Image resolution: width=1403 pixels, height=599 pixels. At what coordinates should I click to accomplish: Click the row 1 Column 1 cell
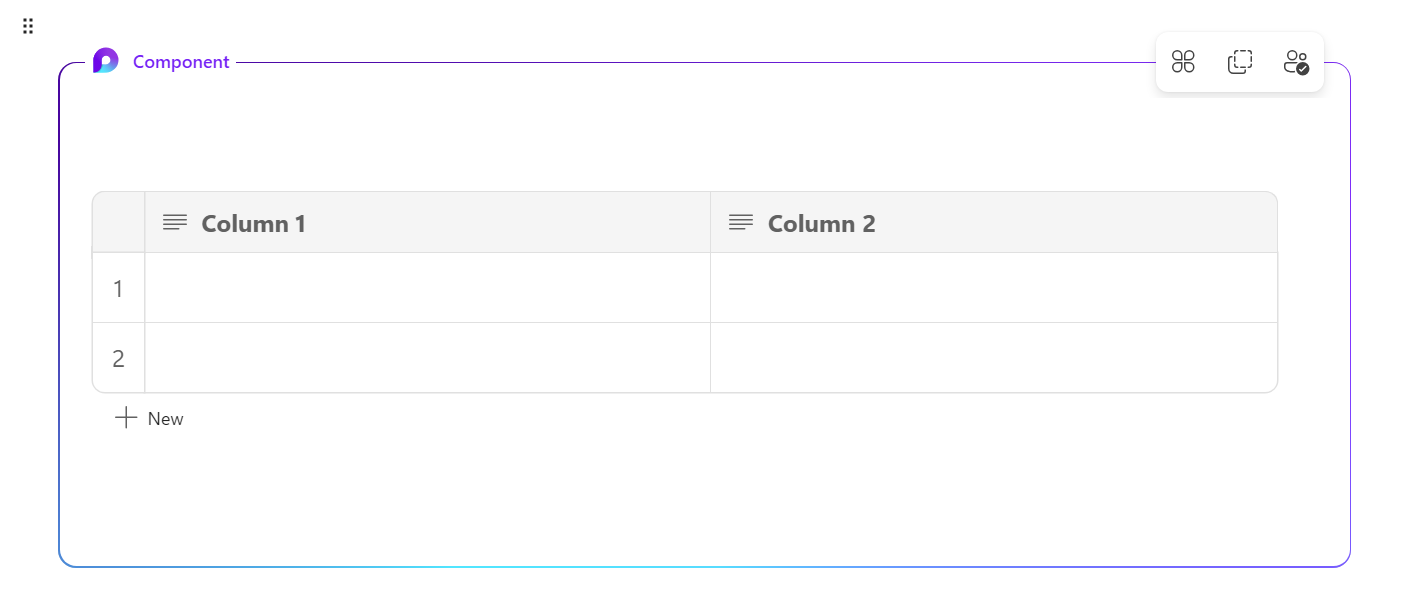428,288
